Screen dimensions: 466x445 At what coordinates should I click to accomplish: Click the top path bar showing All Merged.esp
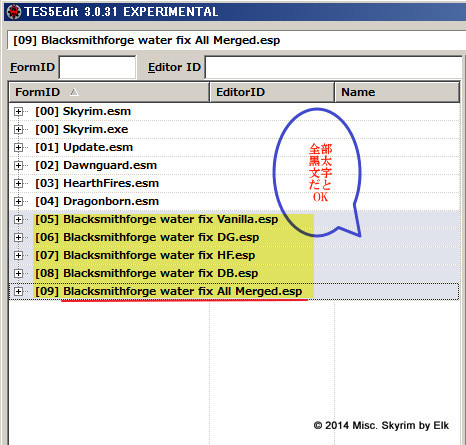236,40
